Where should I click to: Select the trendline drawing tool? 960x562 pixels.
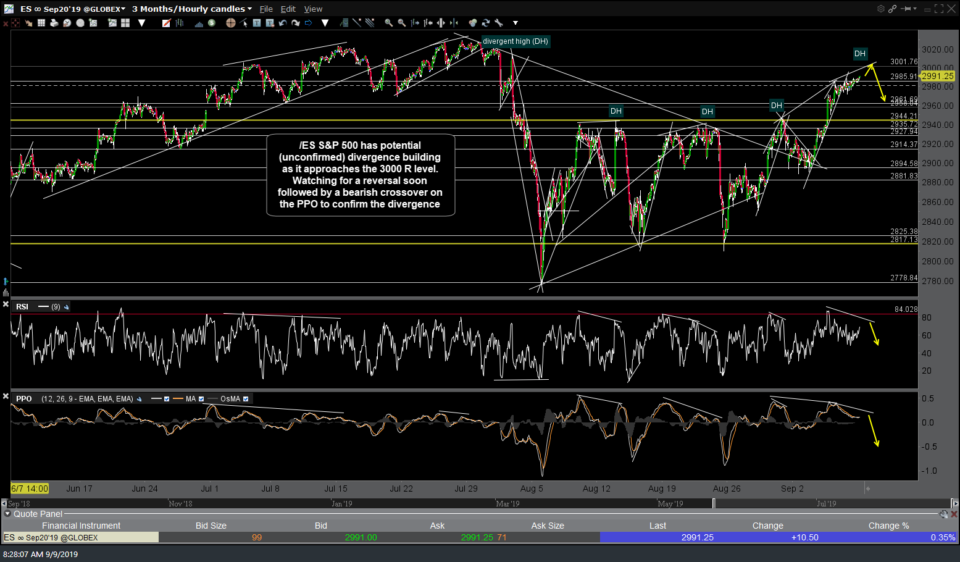point(356,23)
